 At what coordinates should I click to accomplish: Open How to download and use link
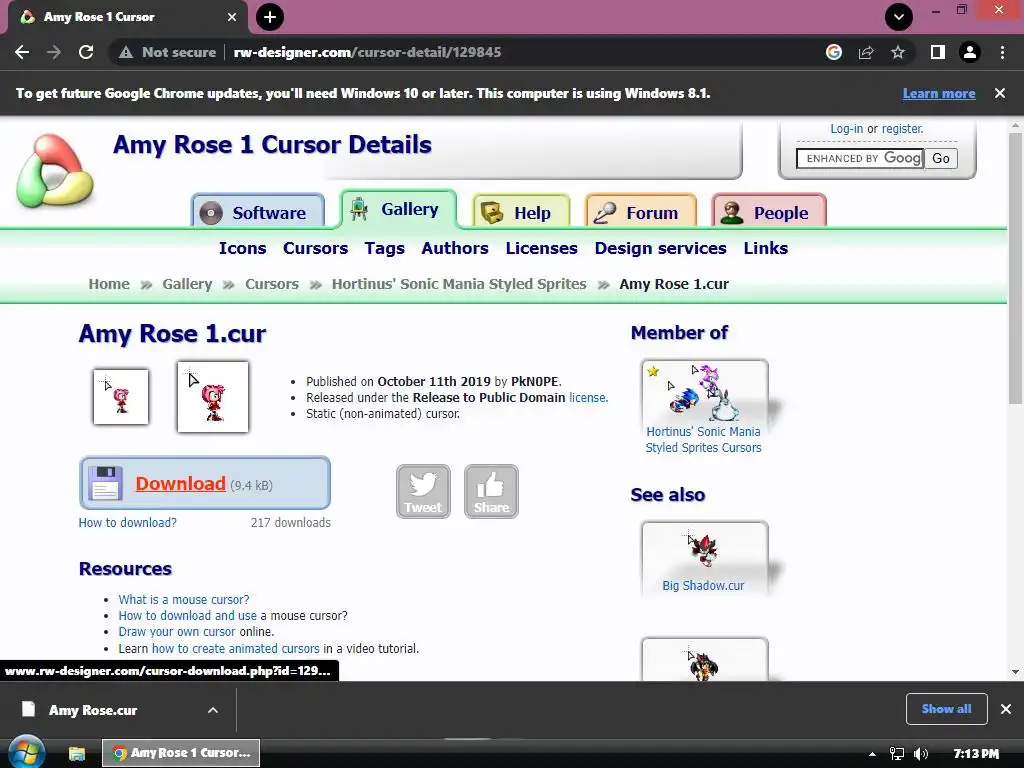[x=187, y=616]
